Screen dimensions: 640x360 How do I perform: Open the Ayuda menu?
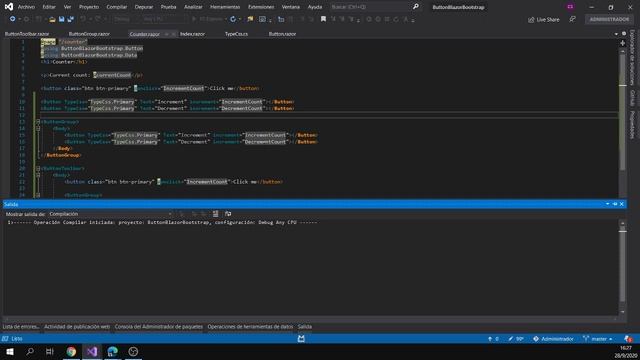[x=315, y=7]
